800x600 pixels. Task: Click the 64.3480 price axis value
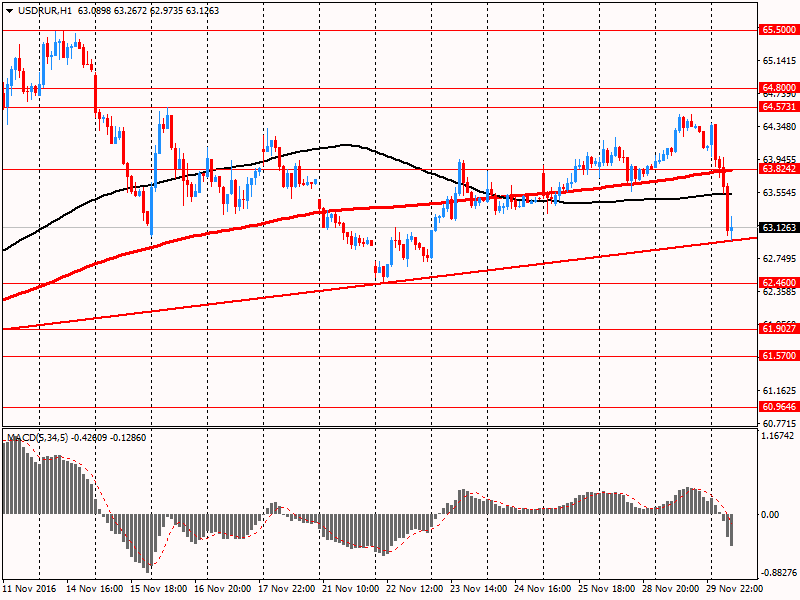coord(779,126)
